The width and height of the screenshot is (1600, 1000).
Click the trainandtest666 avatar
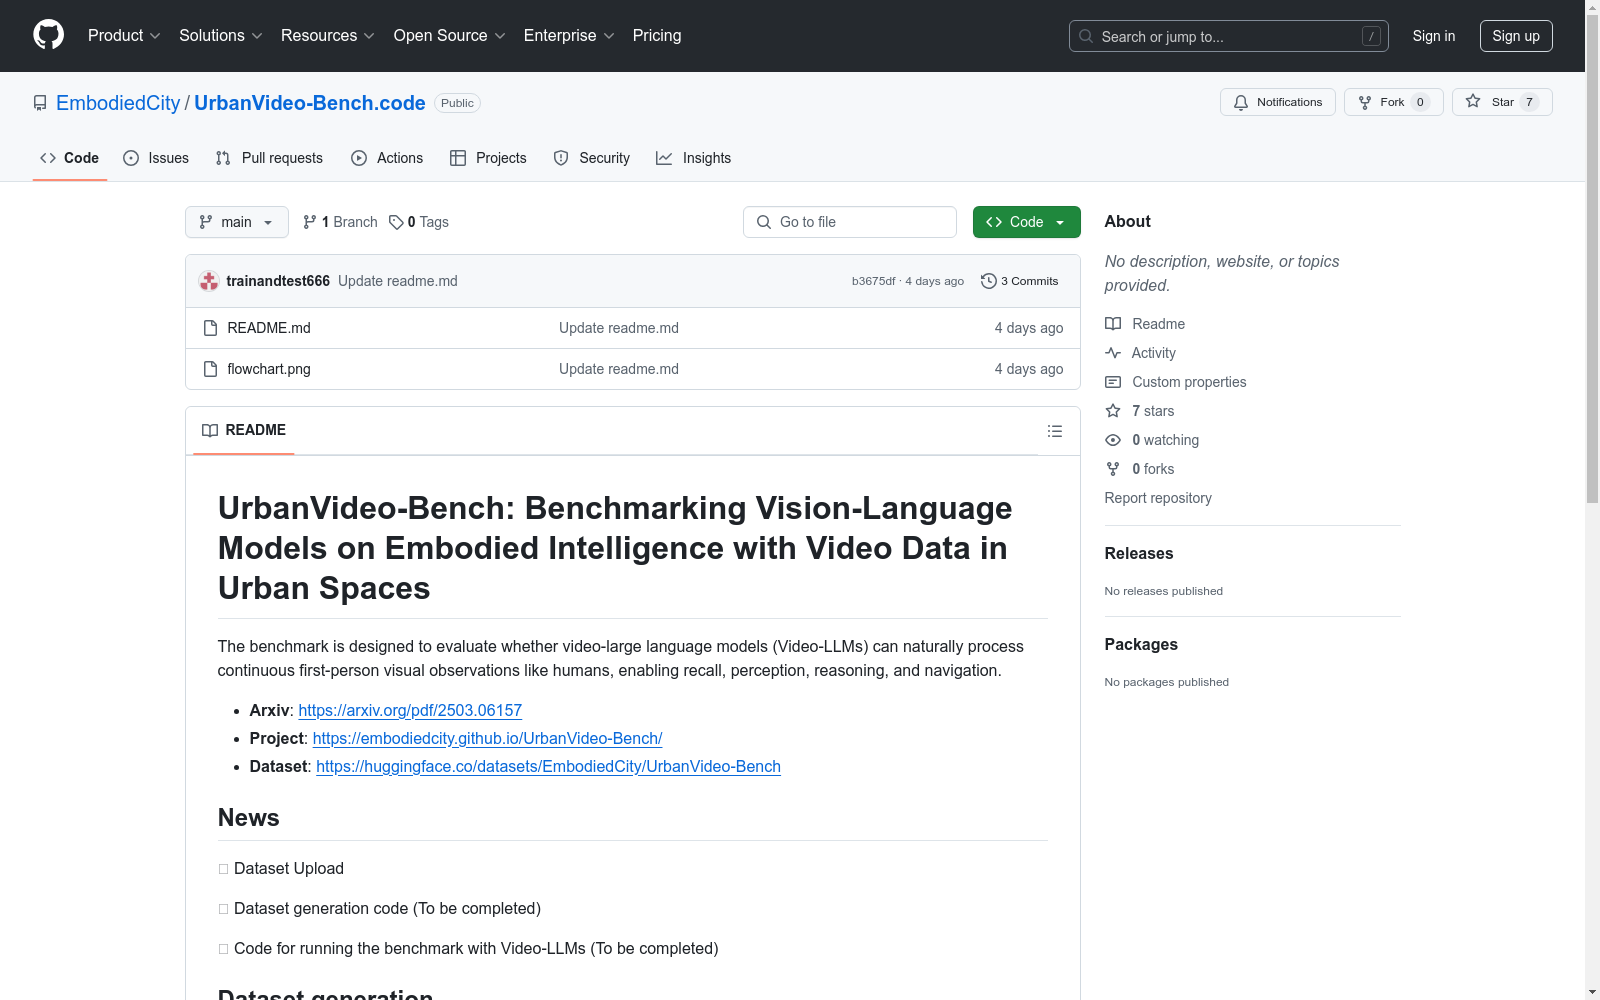coord(209,281)
